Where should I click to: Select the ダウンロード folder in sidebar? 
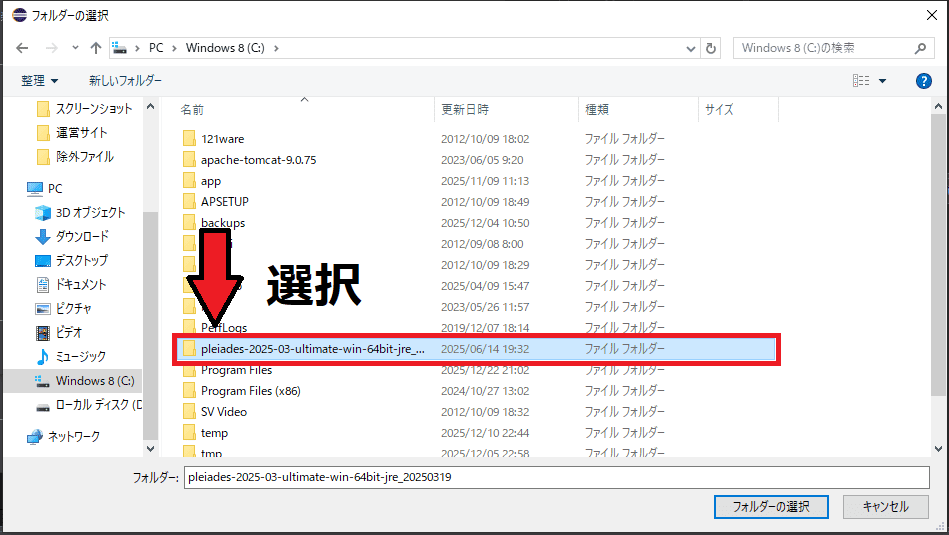point(81,236)
